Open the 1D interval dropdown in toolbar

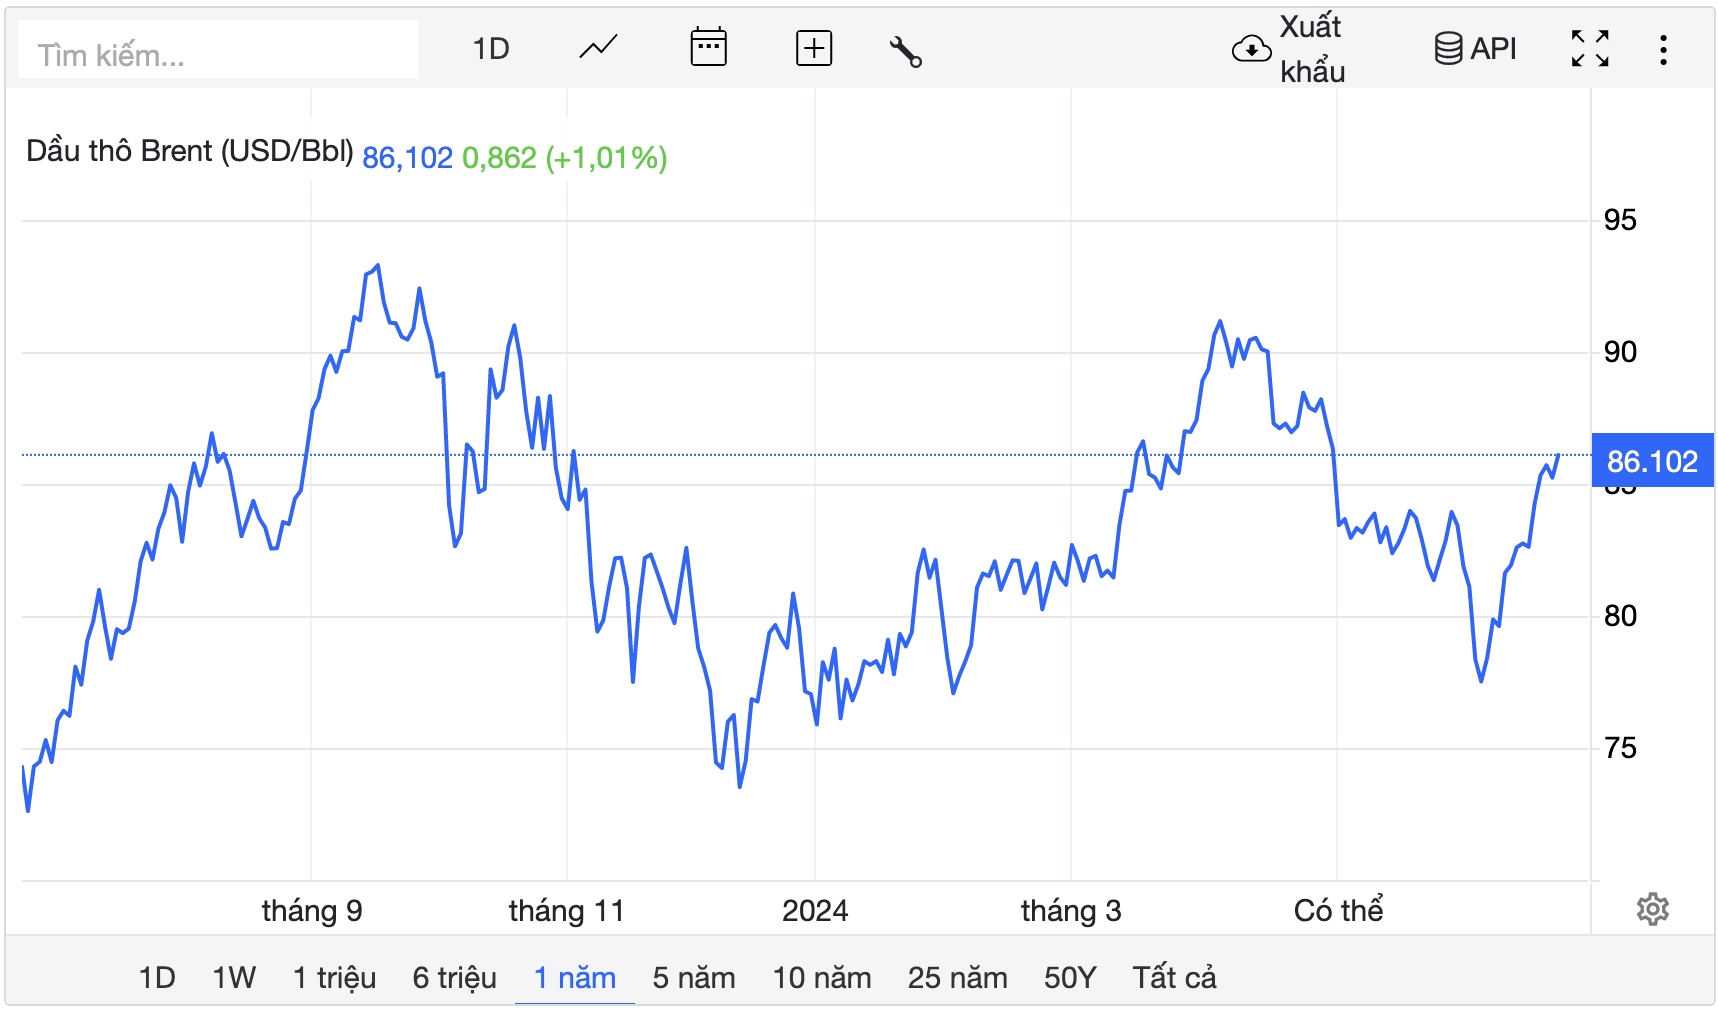pos(491,48)
